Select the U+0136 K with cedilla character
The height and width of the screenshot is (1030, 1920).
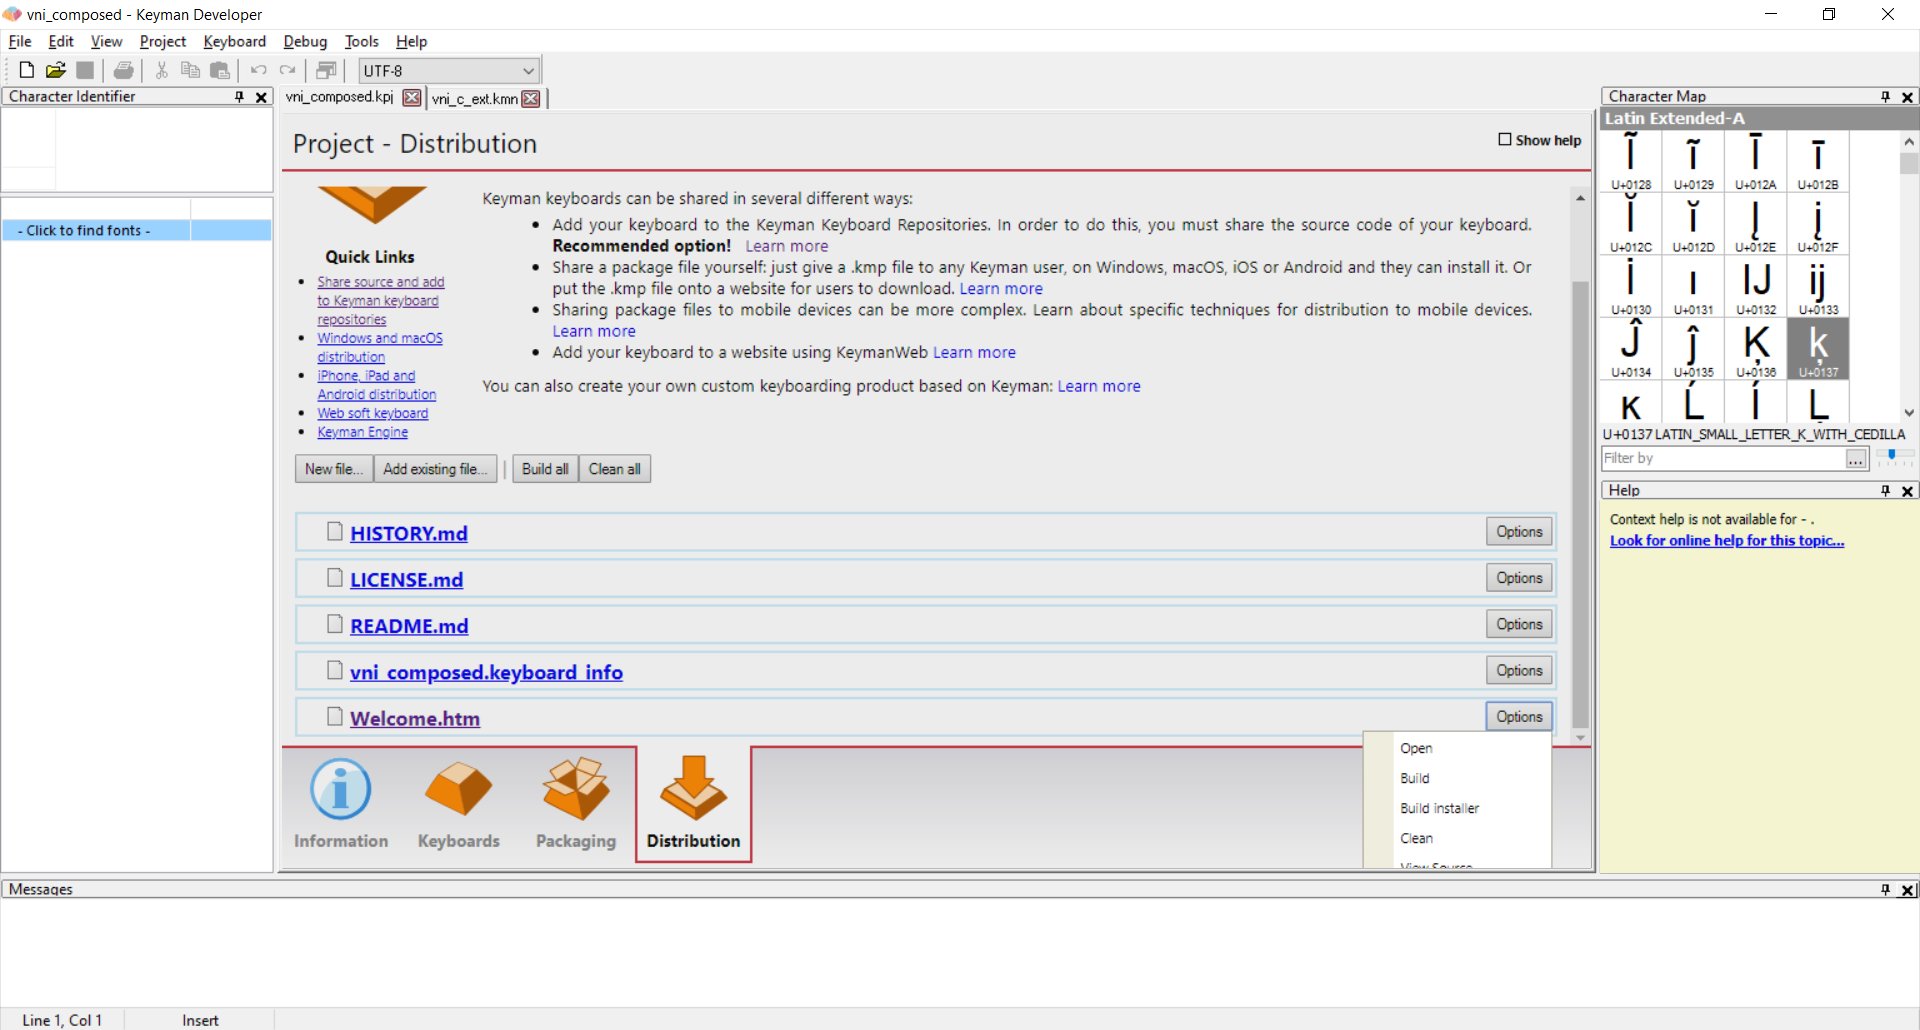point(1756,349)
